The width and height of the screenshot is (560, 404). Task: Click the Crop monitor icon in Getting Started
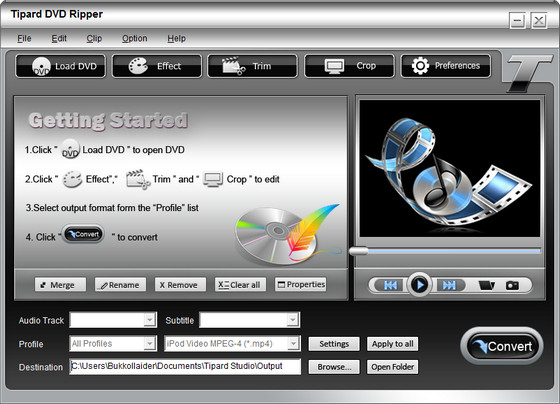click(213, 179)
